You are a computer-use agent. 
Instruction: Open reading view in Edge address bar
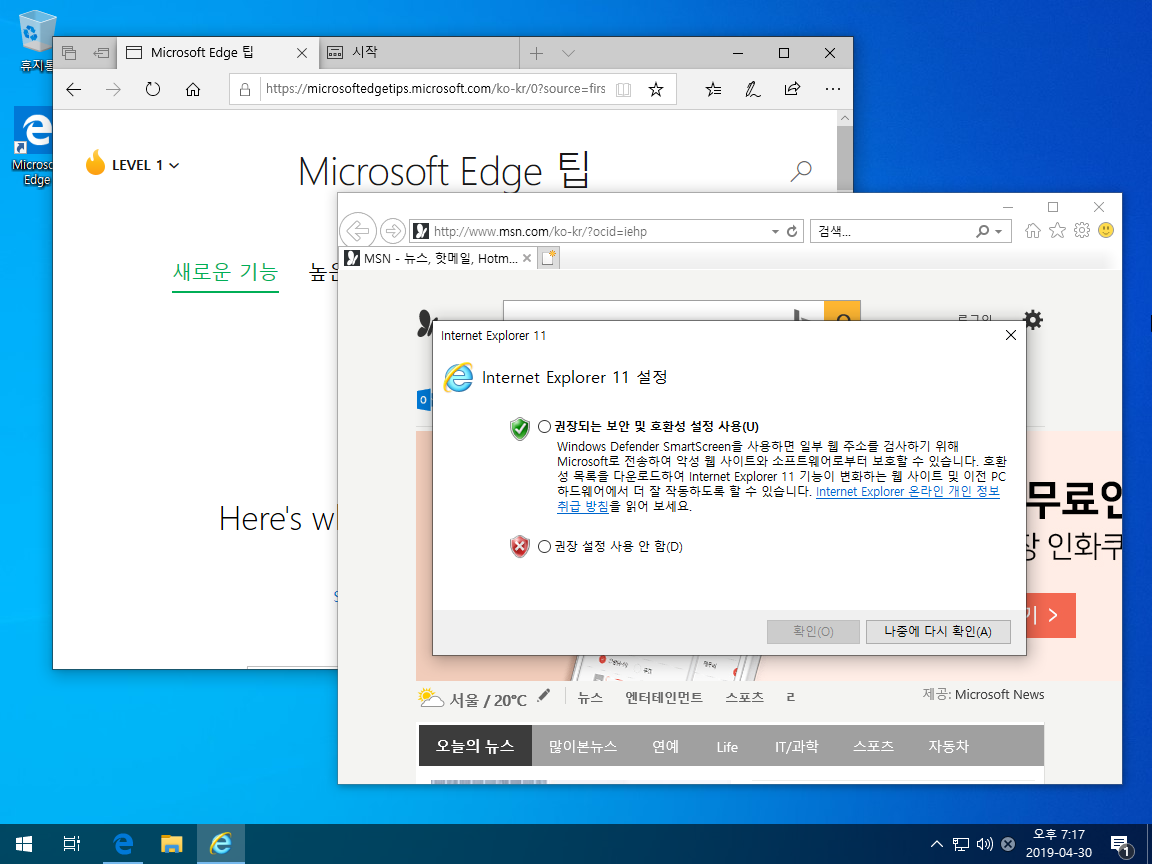623,90
